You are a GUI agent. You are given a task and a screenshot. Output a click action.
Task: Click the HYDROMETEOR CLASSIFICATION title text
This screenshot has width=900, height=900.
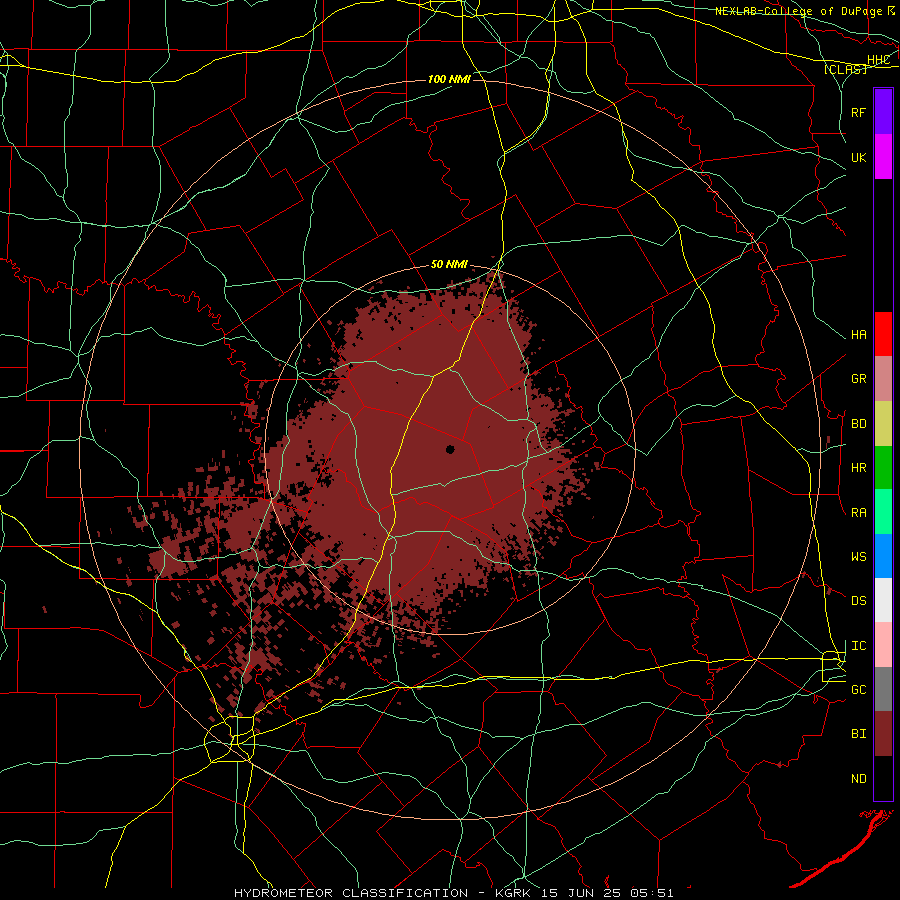click(x=351, y=893)
